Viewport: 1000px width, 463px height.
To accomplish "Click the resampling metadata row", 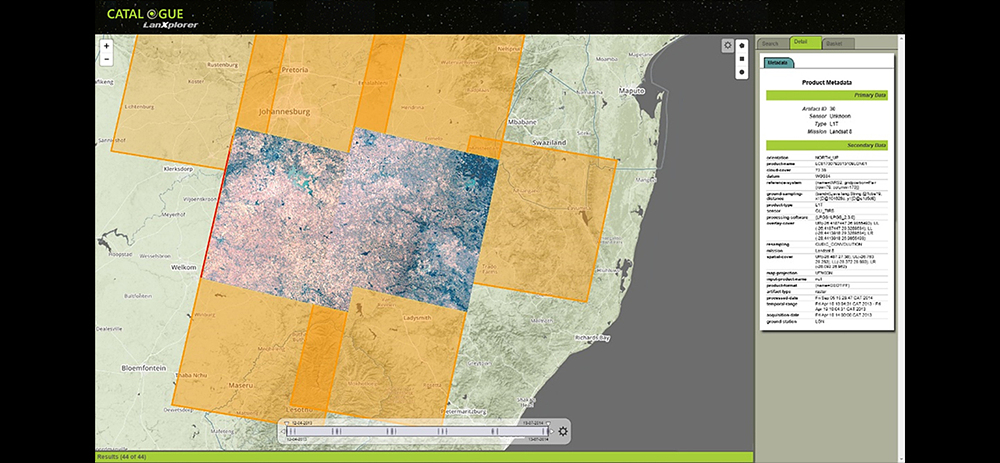I will (x=827, y=244).
